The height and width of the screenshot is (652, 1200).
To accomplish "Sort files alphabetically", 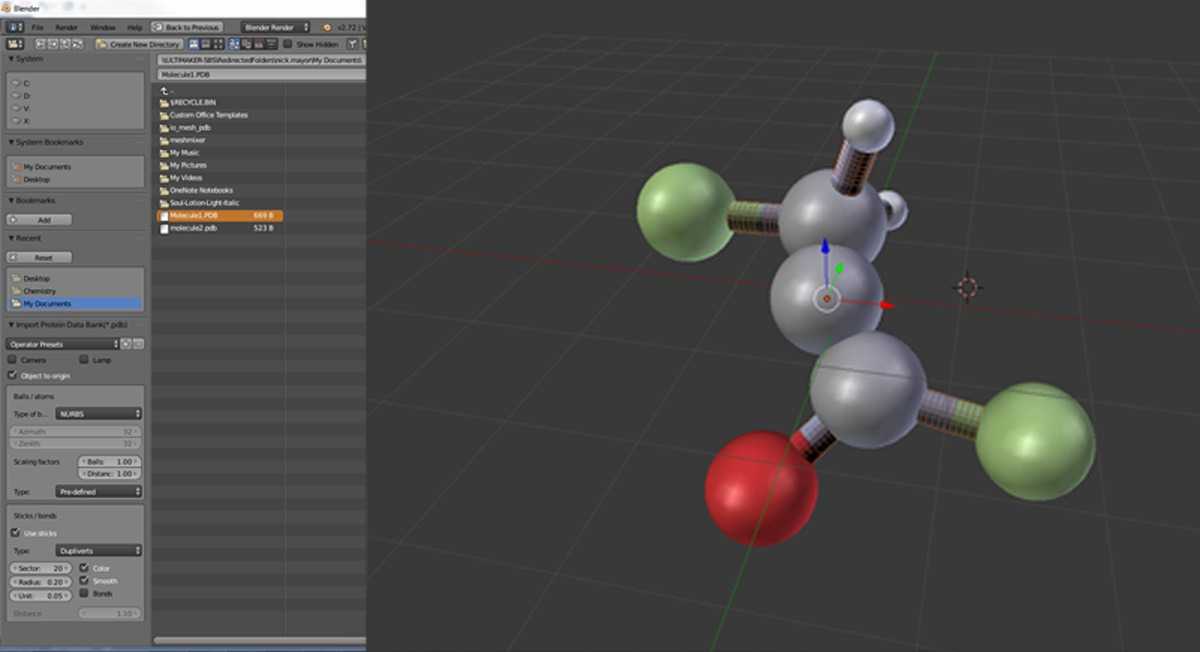I will point(234,44).
